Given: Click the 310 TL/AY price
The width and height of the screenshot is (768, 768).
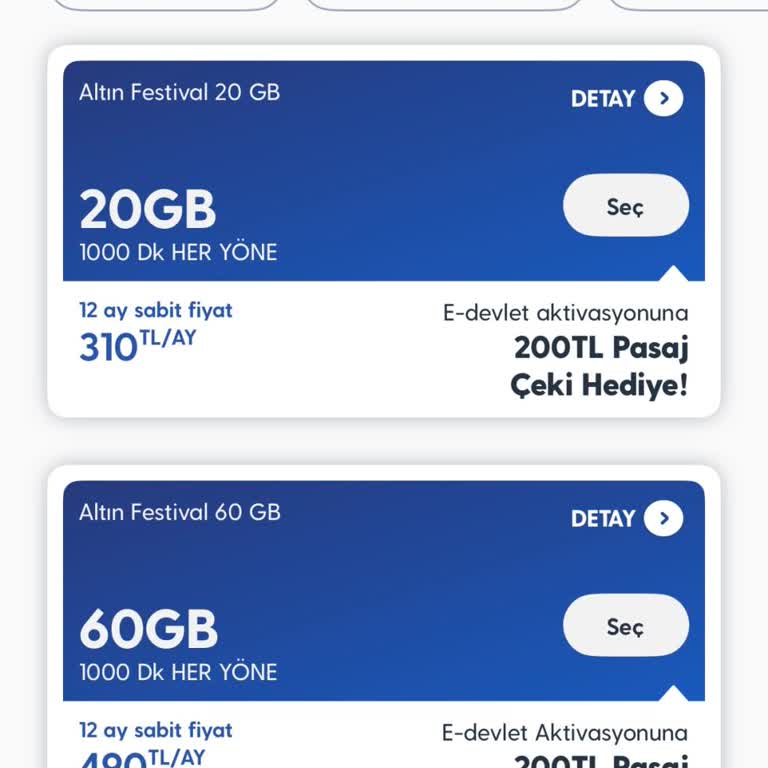Looking at the screenshot, I should 138,345.
